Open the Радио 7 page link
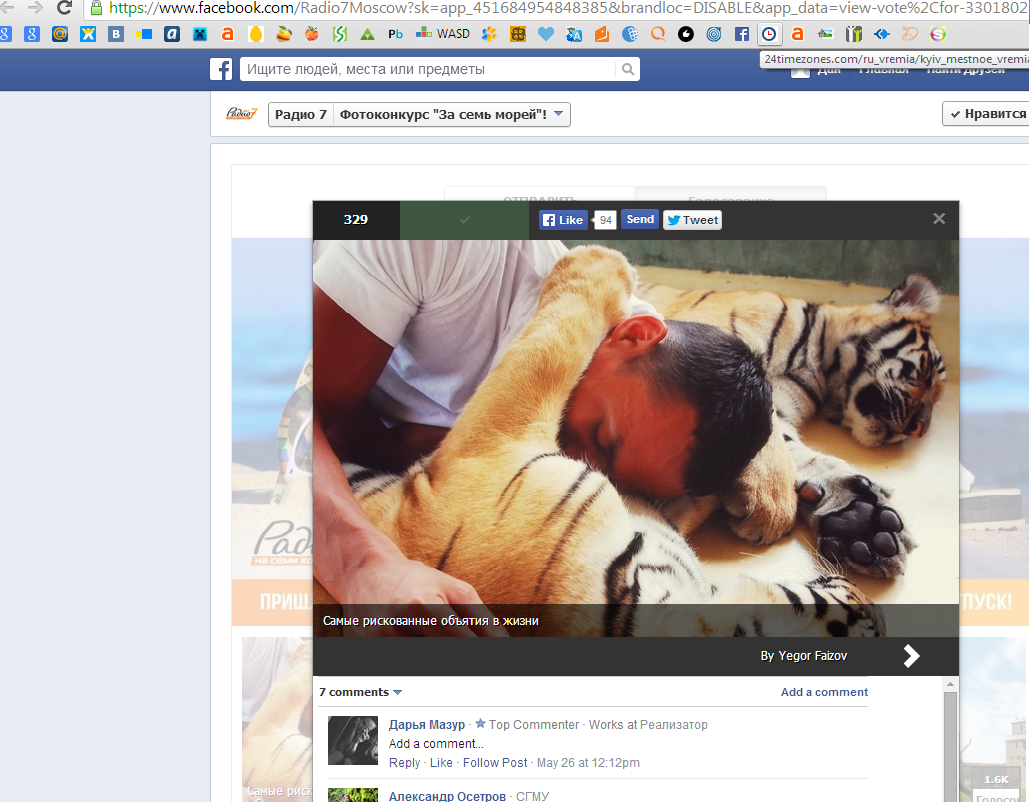This screenshot has height=802, width=1030. (x=301, y=114)
